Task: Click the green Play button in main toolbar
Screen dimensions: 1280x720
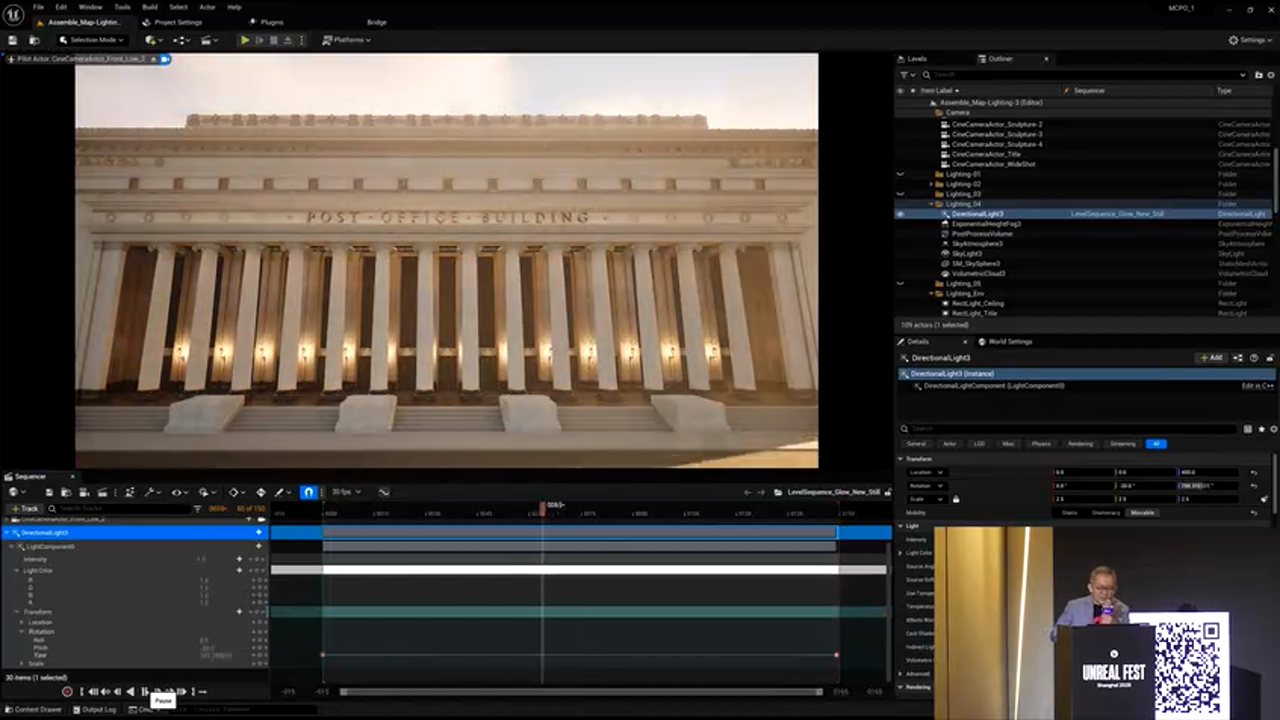Action: tap(245, 40)
